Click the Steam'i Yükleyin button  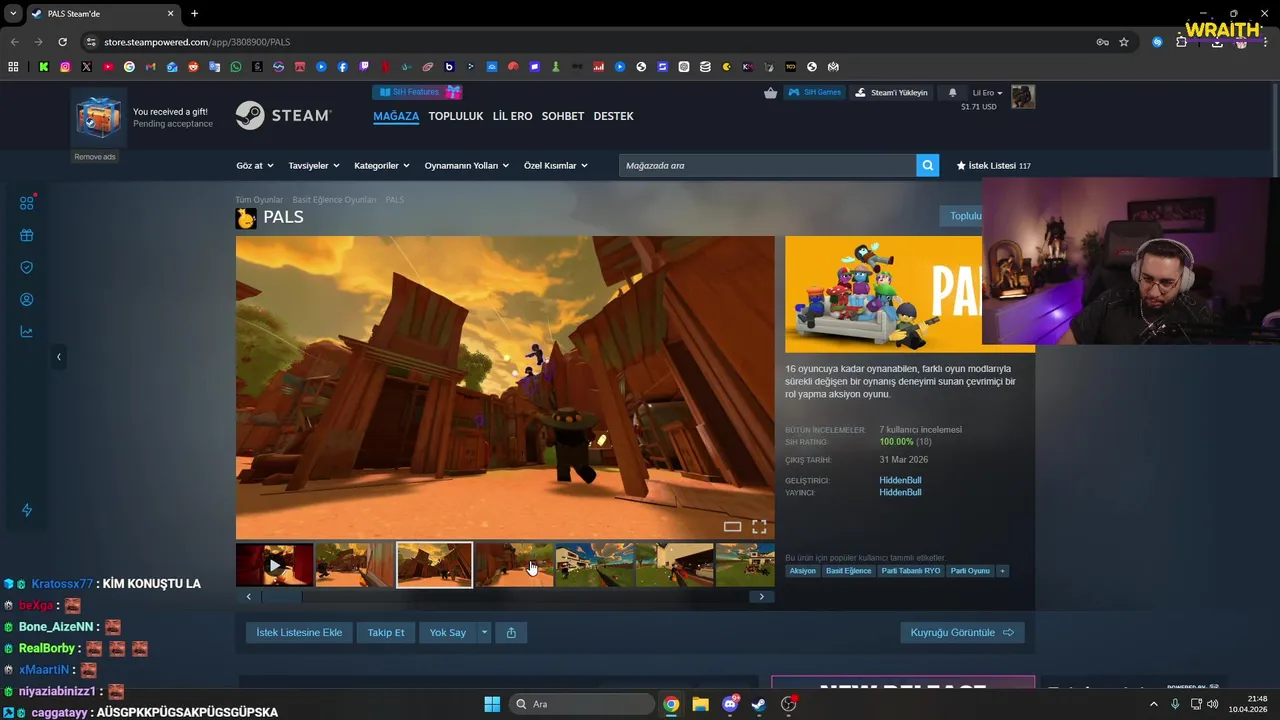[x=891, y=93]
